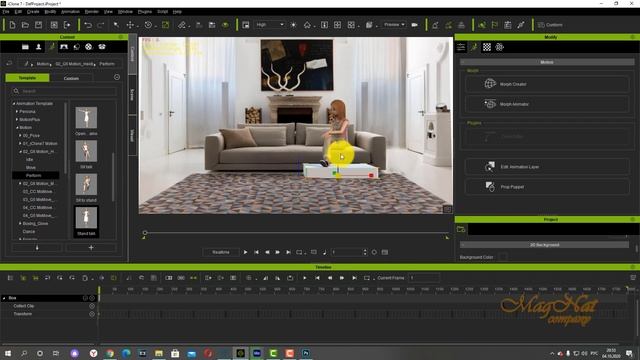This screenshot has width=640, height=360.
Task: Click the Undo arrow icon
Action: coord(88,25)
